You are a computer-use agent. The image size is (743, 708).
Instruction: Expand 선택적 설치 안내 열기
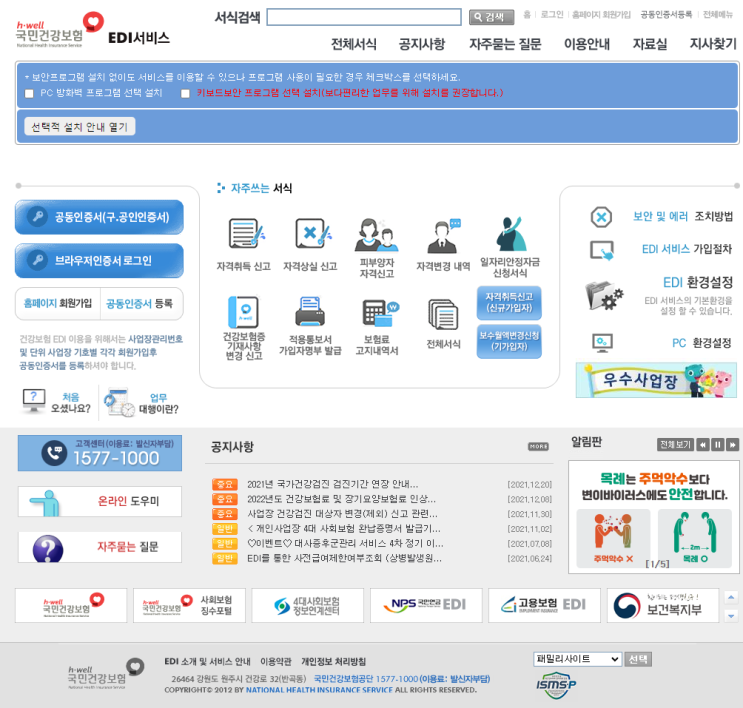(80, 127)
